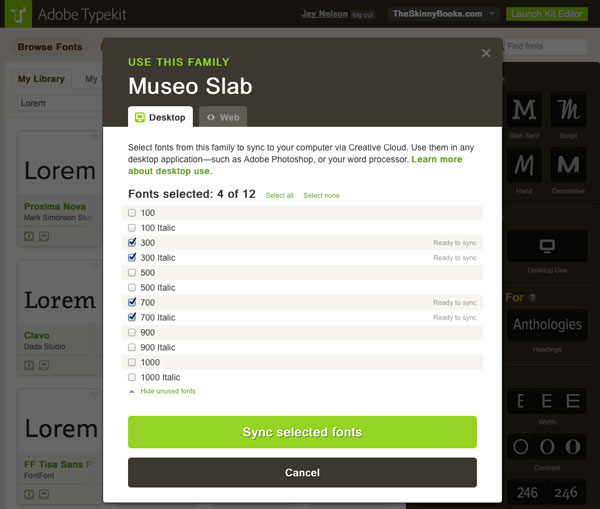Select the Decorative classification icon

click(x=568, y=165)
